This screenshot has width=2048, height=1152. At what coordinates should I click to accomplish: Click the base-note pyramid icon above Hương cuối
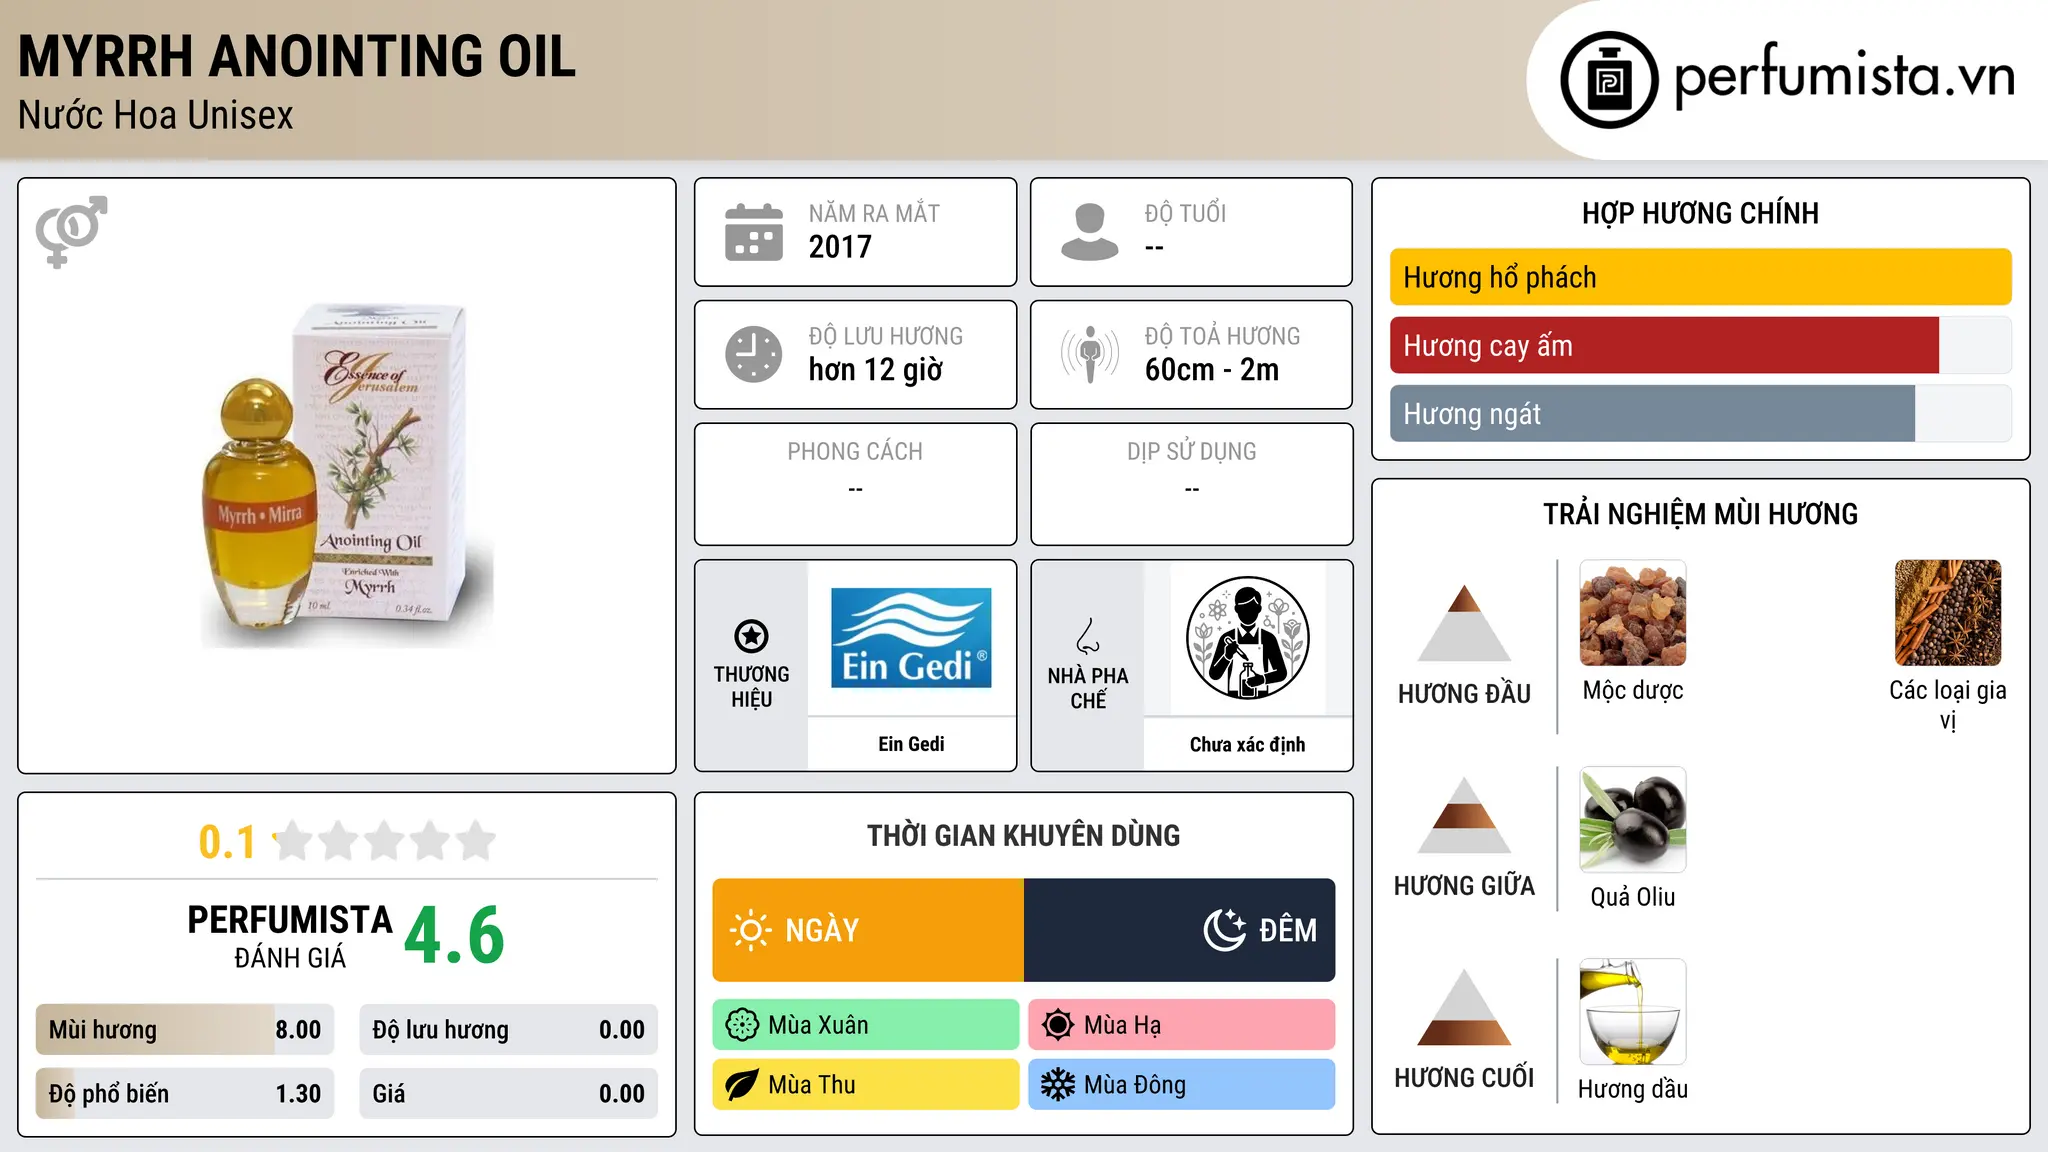click(1464, 1007)
